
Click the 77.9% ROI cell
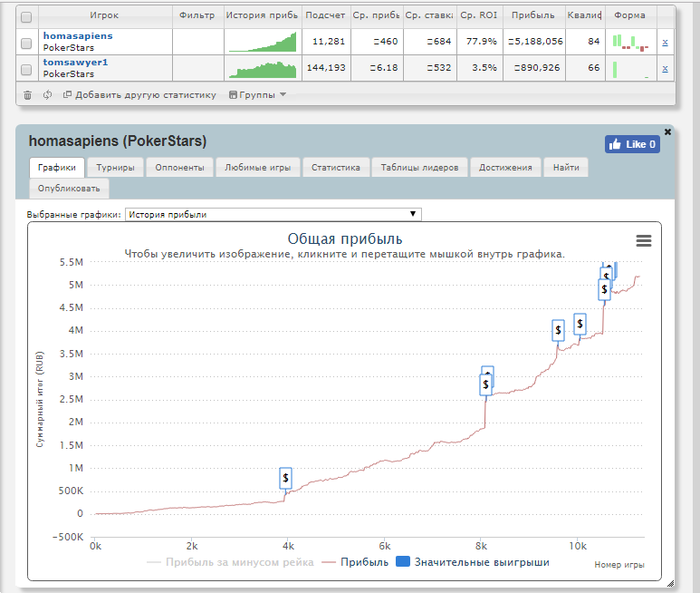coord(481,42)
